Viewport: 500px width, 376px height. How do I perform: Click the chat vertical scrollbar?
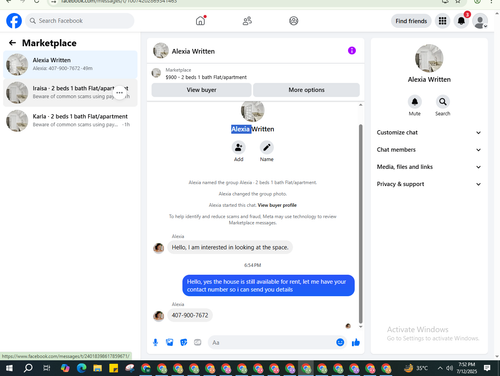tap(360, 223)
